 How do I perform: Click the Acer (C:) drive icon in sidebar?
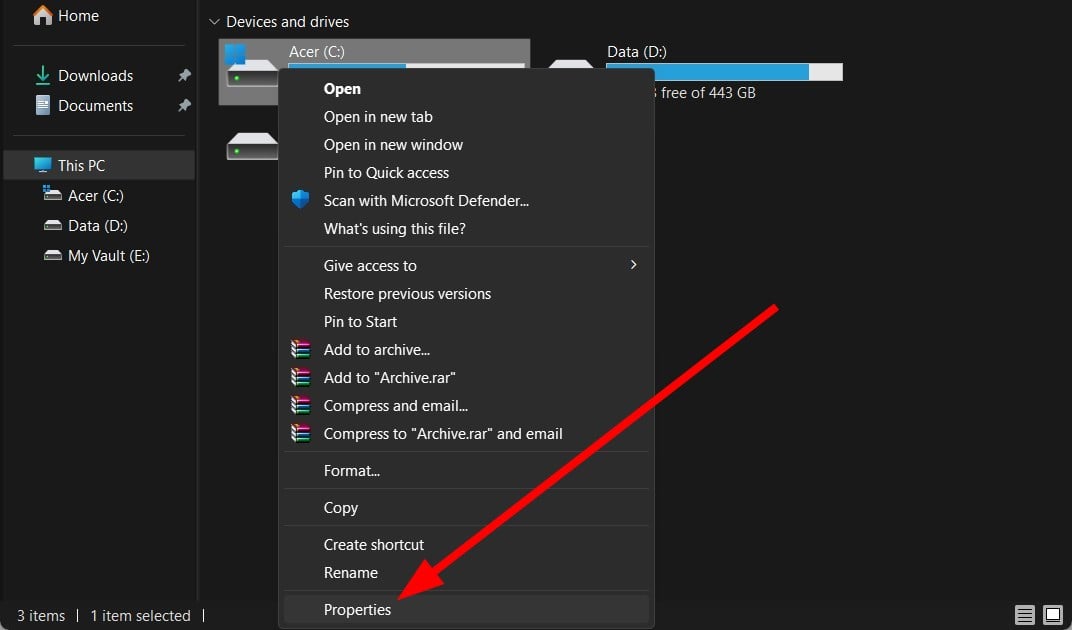52,194
